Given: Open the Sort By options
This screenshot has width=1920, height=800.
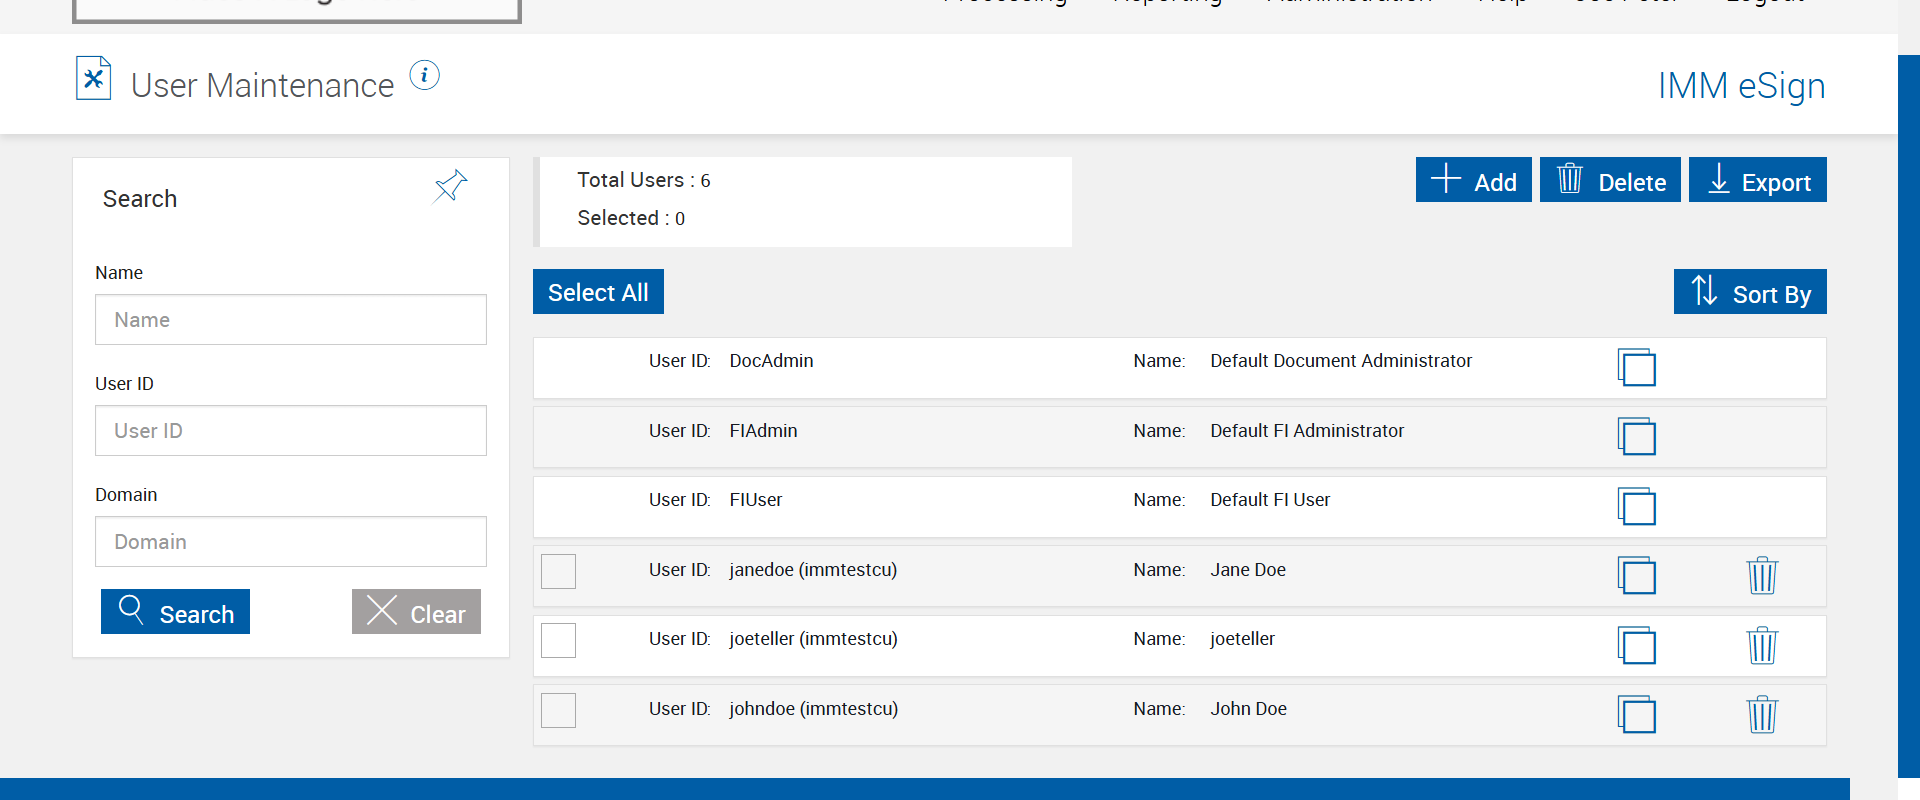Looking at the screenshot, I should (x=1750, y=292).
